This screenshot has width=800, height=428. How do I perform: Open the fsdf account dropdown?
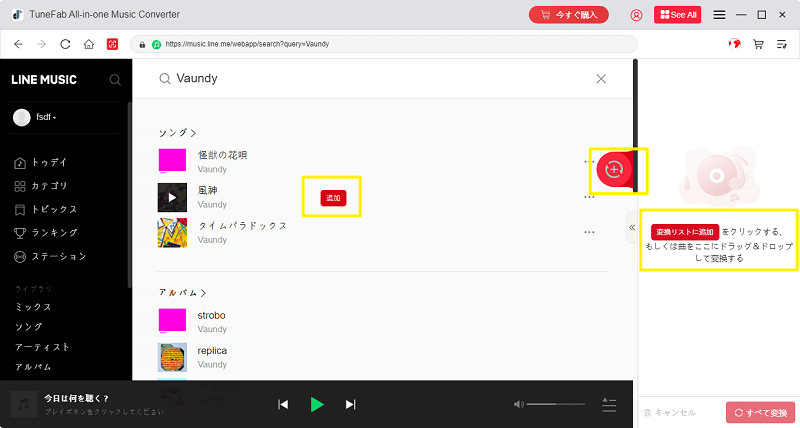pyautogui.click(x=46, y=117)
